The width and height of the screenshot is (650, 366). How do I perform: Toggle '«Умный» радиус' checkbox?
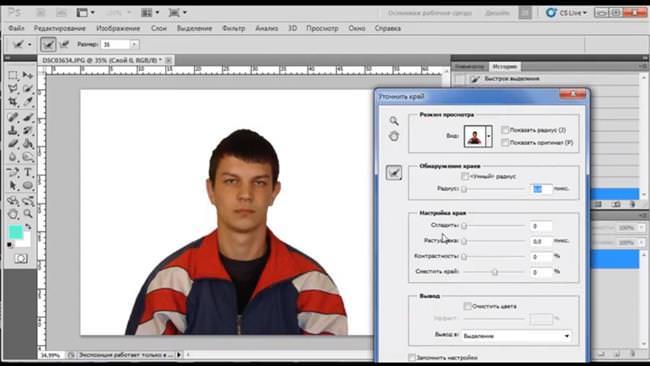[x=465, y=176]
